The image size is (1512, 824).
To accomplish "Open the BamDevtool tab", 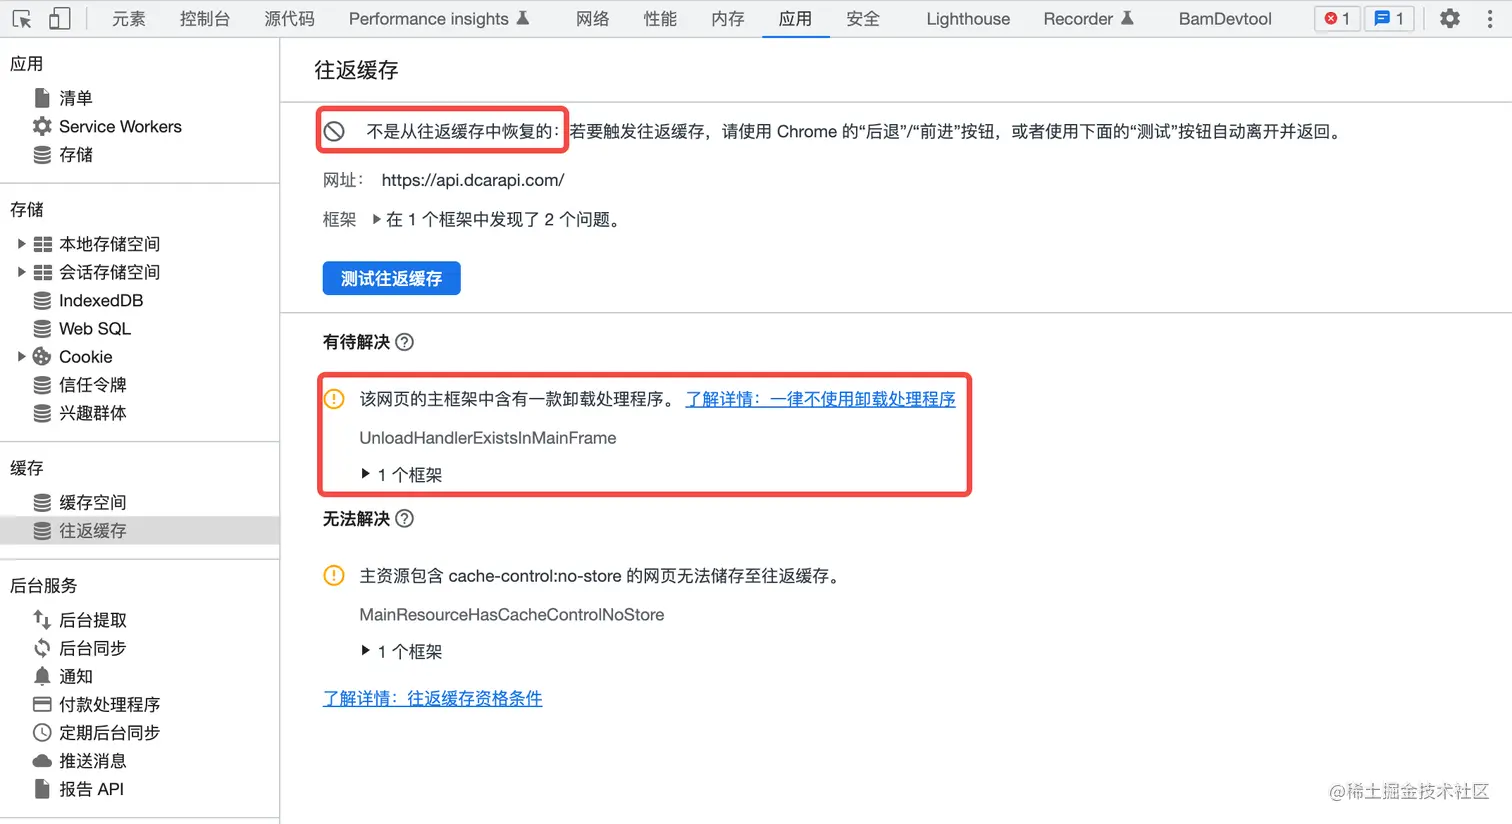I will 1225,18.
